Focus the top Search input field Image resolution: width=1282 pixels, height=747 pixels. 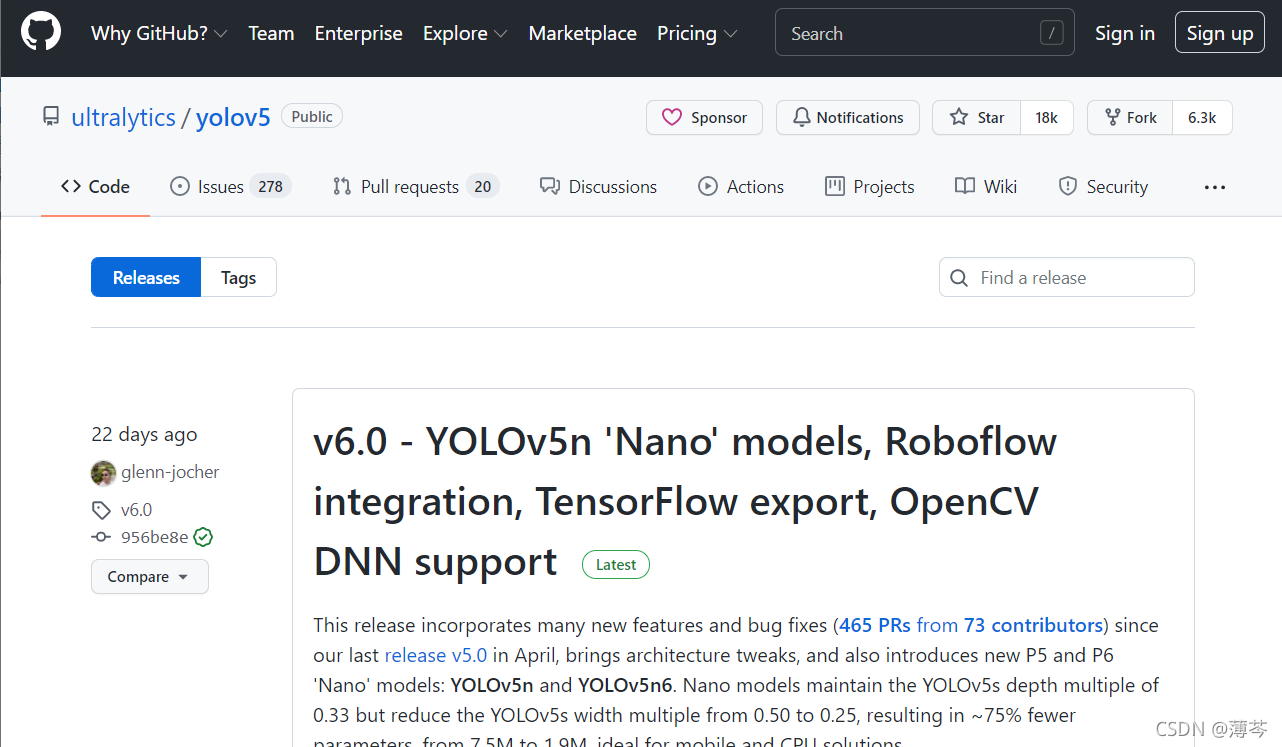pos(925,33)
